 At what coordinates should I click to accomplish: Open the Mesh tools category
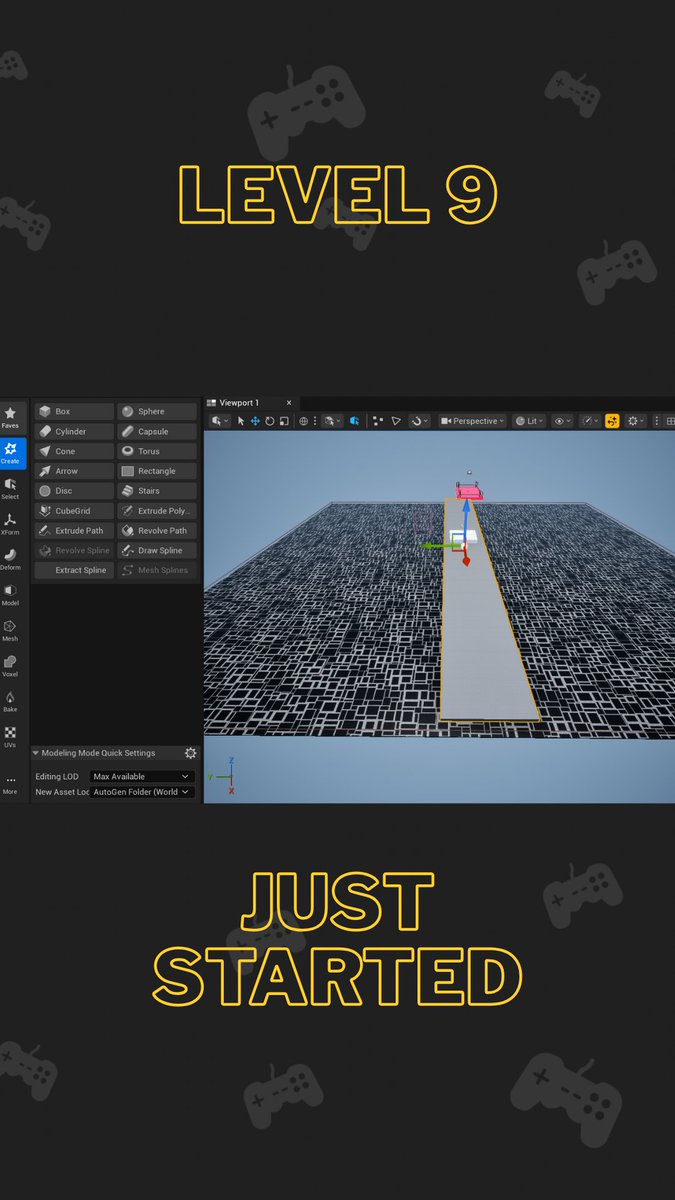point(10,630)
